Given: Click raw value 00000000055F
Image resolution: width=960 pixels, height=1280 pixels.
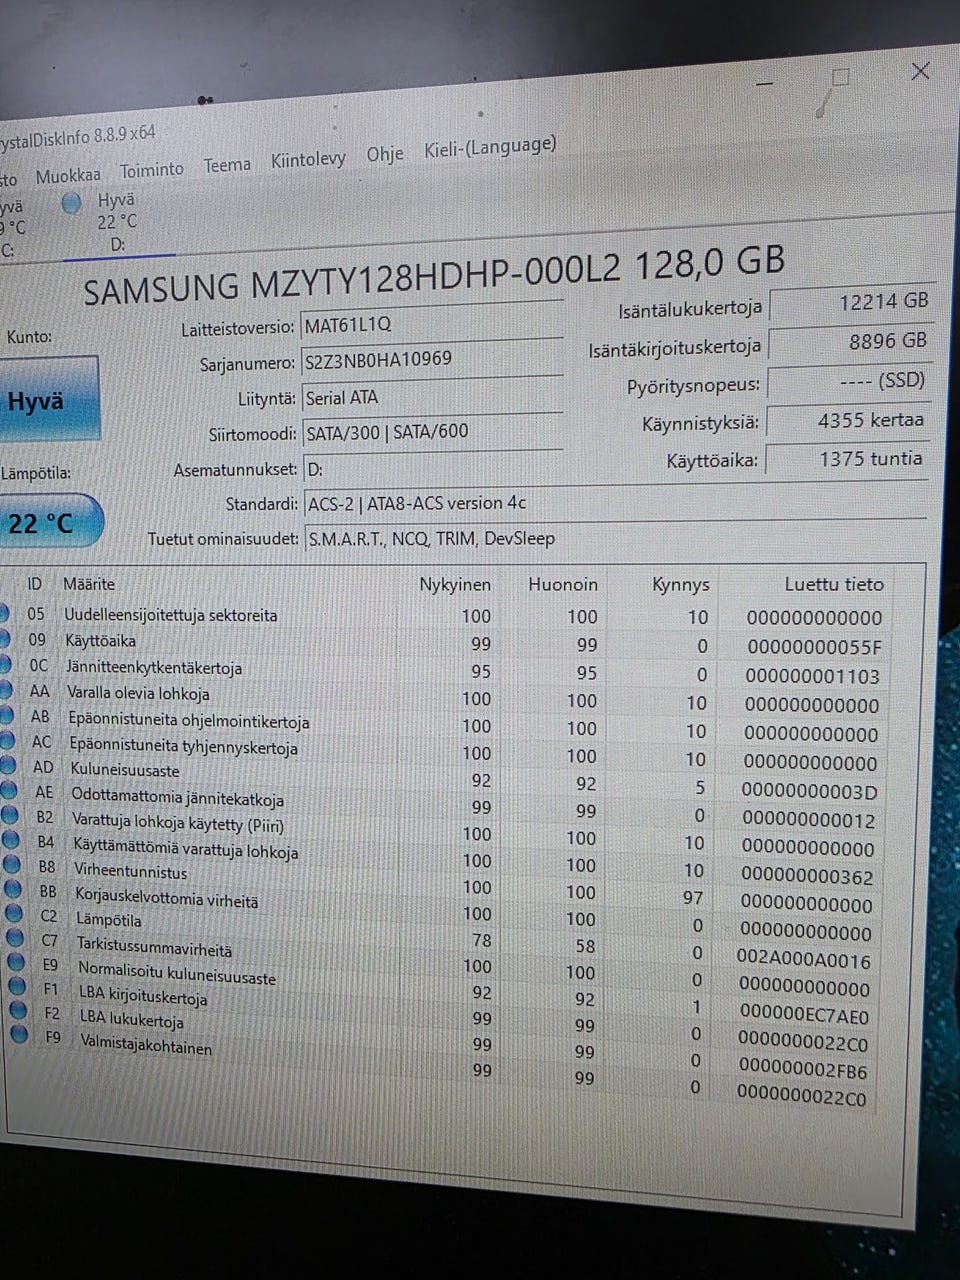Looking at the screenshot, I should pos(814,648).
